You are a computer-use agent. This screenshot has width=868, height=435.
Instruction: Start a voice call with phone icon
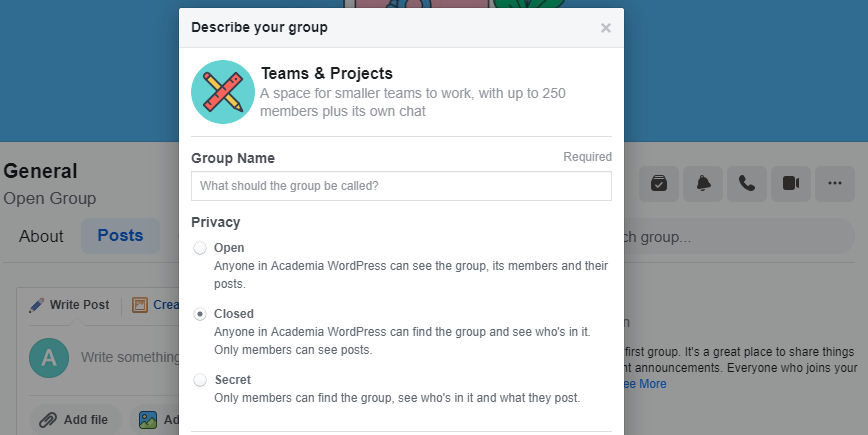pyautogui.click(x=747, y=184)
